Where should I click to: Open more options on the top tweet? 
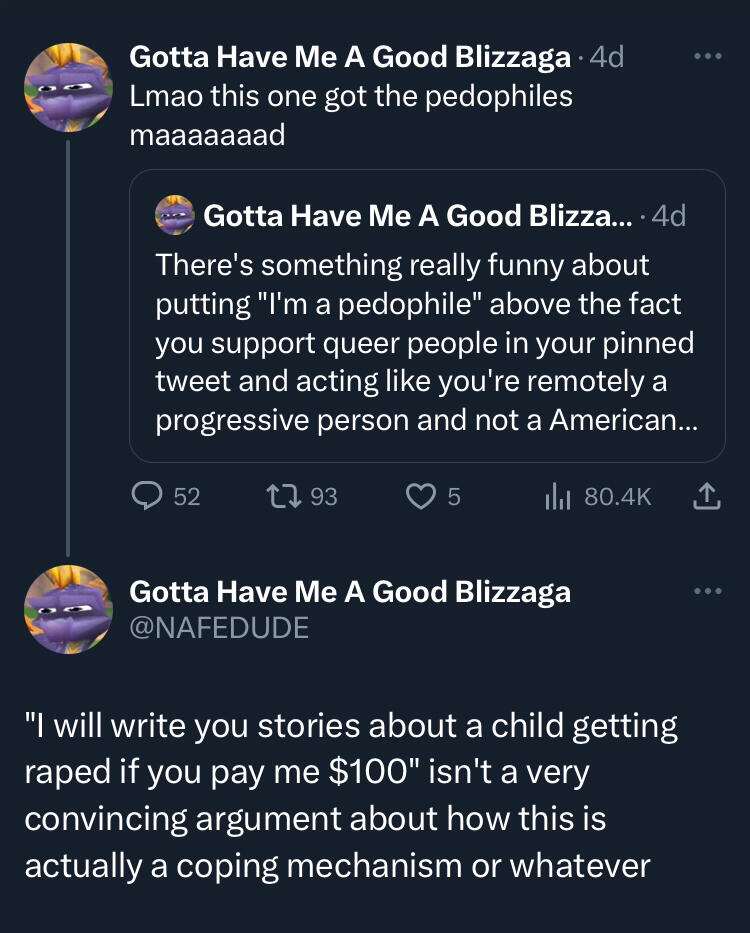pyautogui.click(x=708, y=57)
